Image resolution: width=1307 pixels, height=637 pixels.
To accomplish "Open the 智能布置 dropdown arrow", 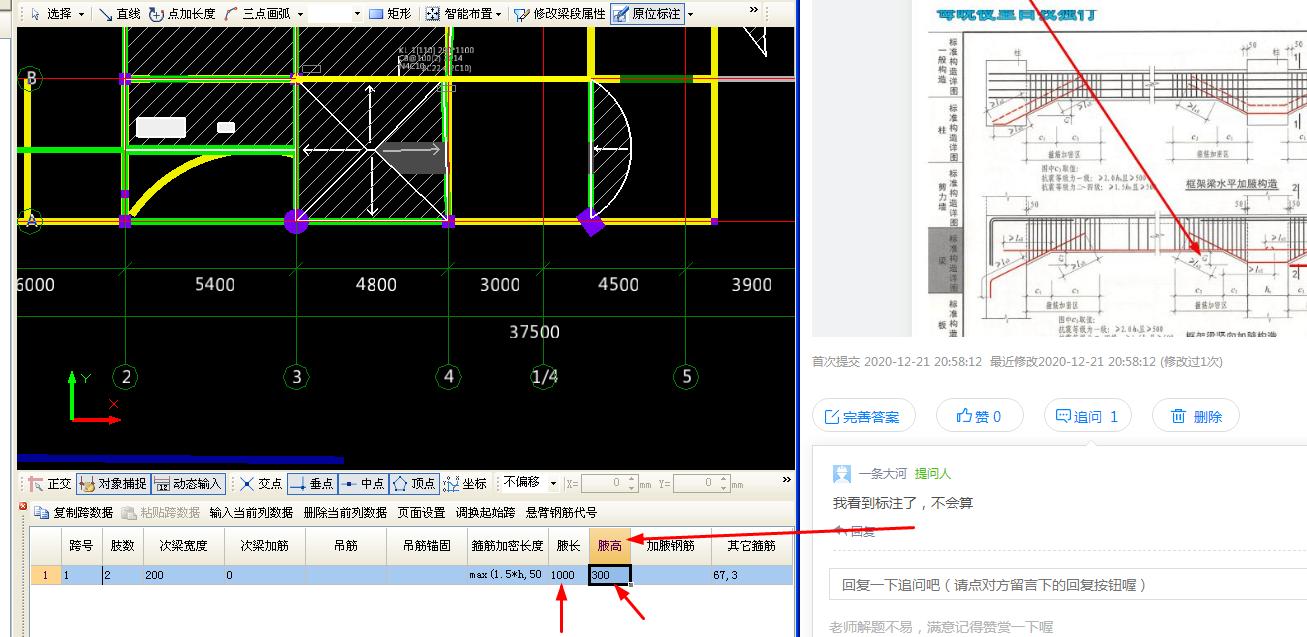I will pyautogui.click(x=499, y=14).
